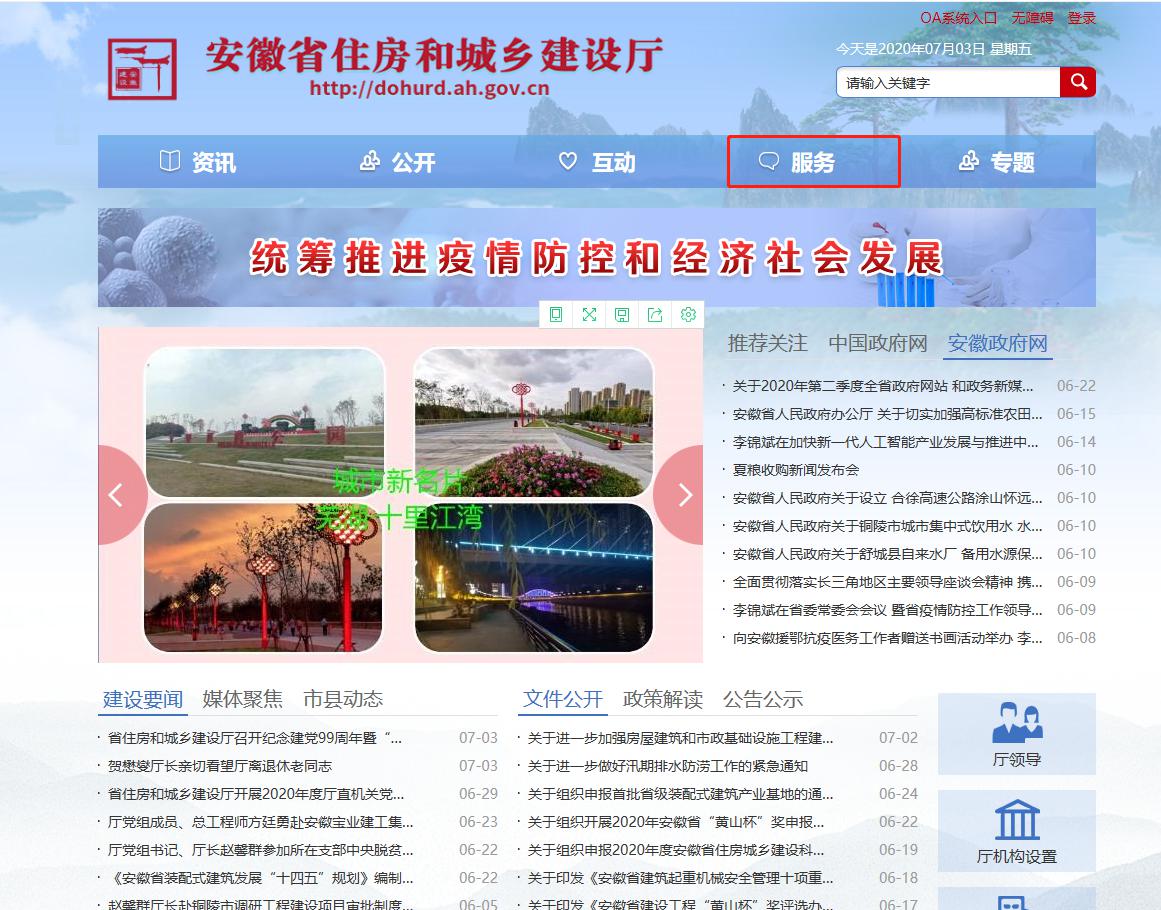Open the gear settings icon

[x=688, y=315]
